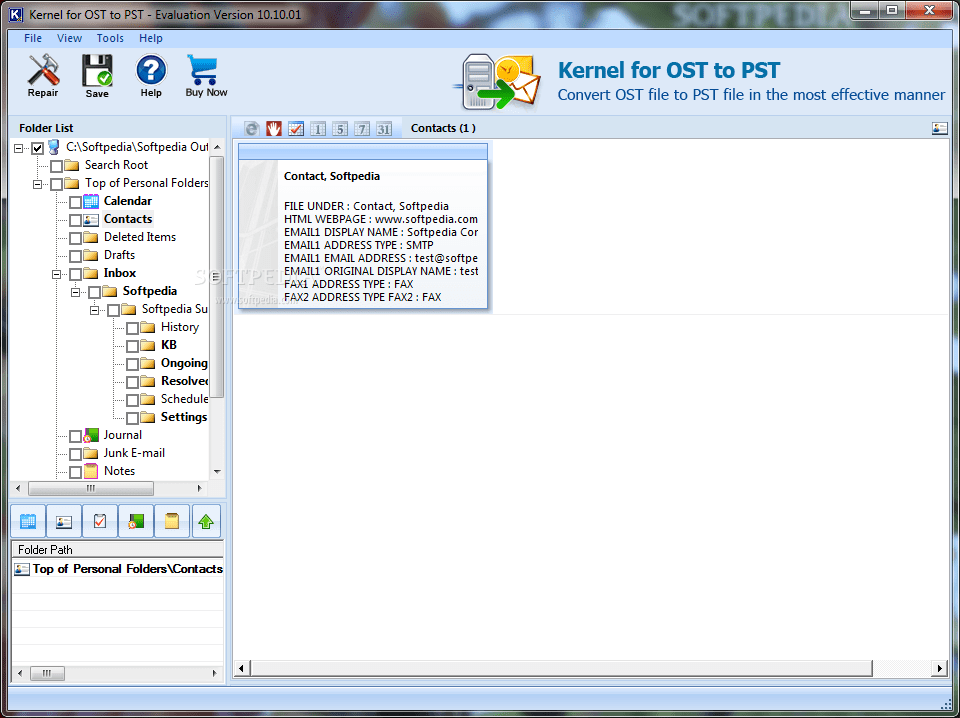The image size is (960, 718).
Task: Open Help via the question mark icon
Action: [151, 76]
